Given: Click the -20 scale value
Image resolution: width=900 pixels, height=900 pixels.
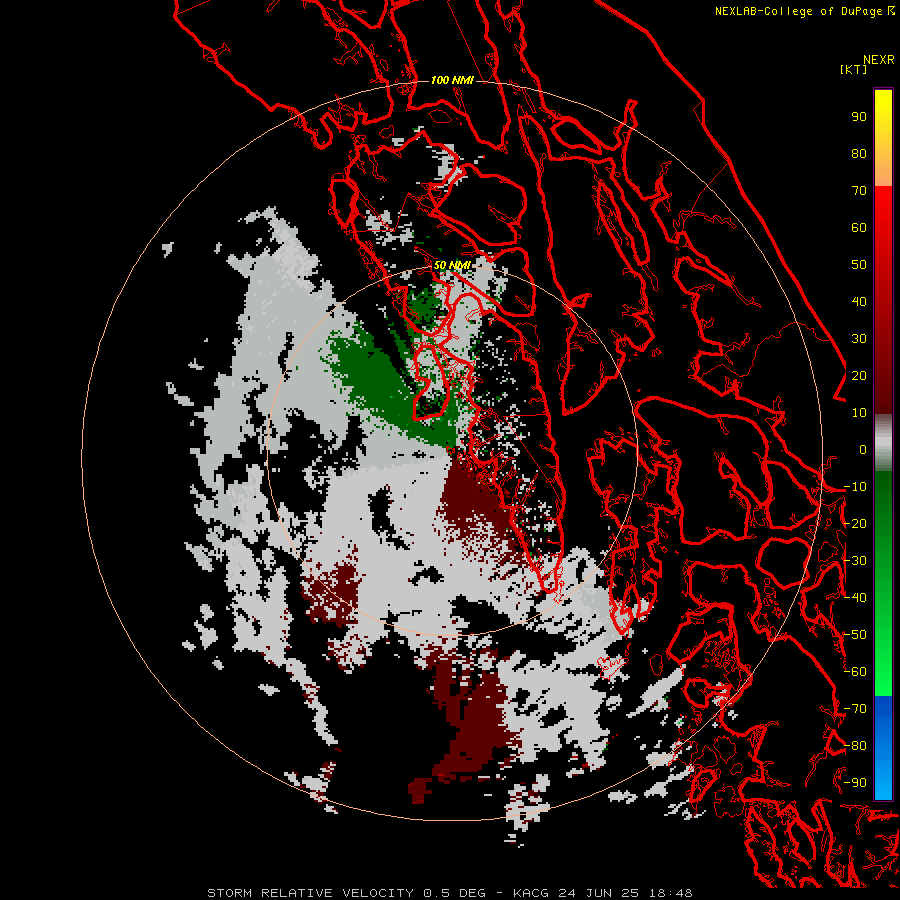Looking at the screenshot, I should point(855,524).
